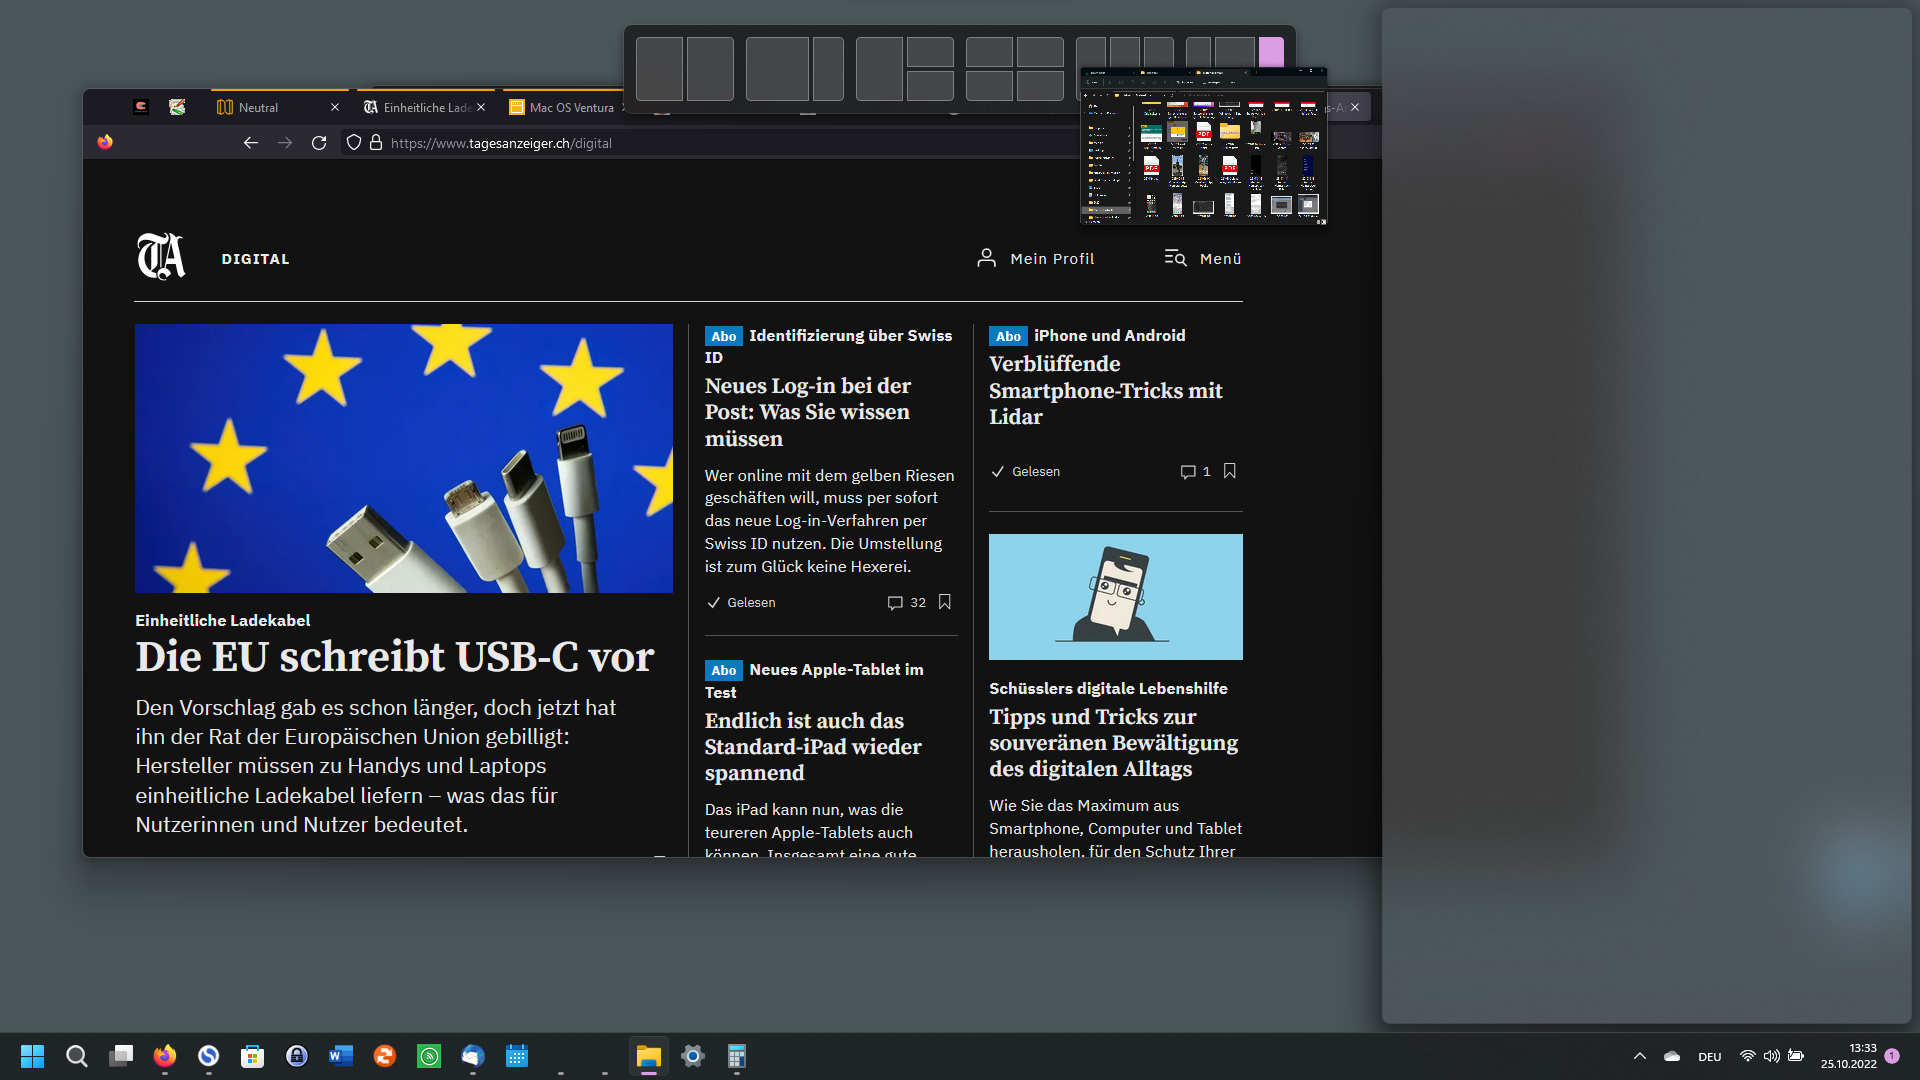Open the second pinned tab in Firefox
Image resolution: width=1920 pixels, height=1080 pixels.
(177, 107)
